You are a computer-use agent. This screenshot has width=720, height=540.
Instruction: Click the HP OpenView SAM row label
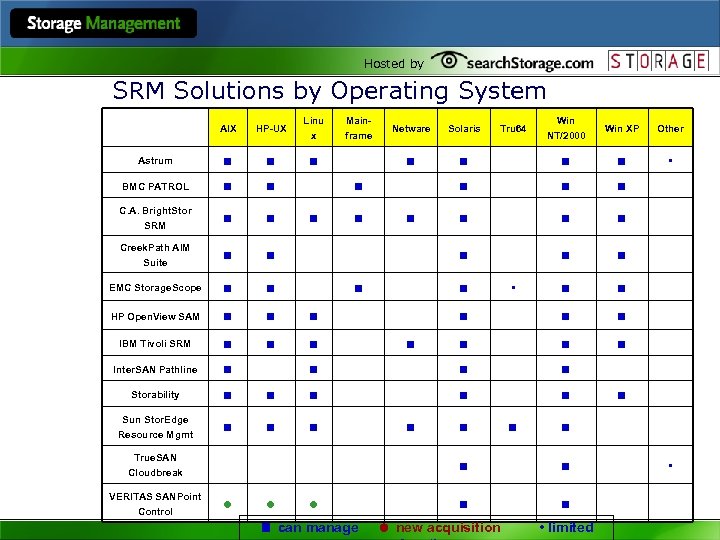[155, 316]
